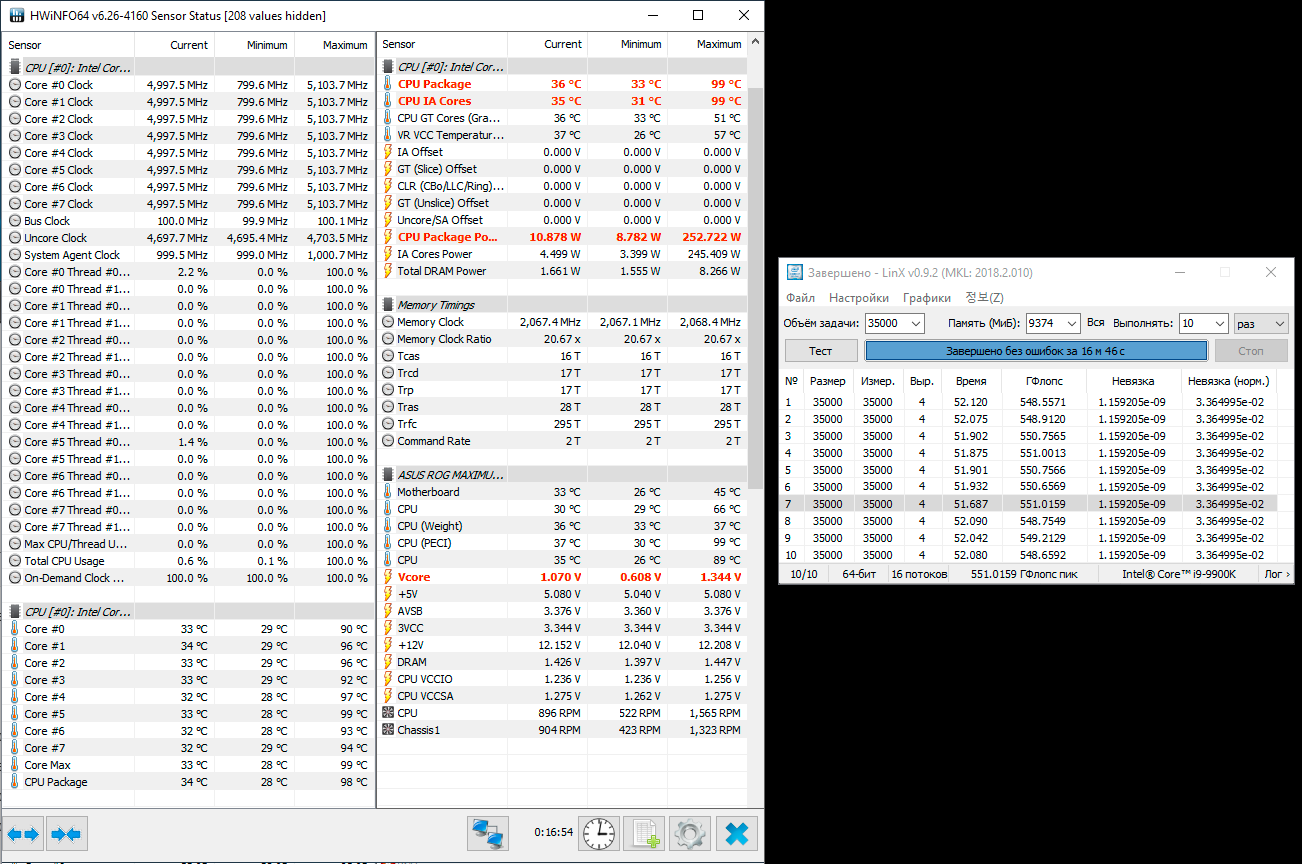Click the Тест button in LinX
The image size is (1302, 864).
tap(821, 351)
